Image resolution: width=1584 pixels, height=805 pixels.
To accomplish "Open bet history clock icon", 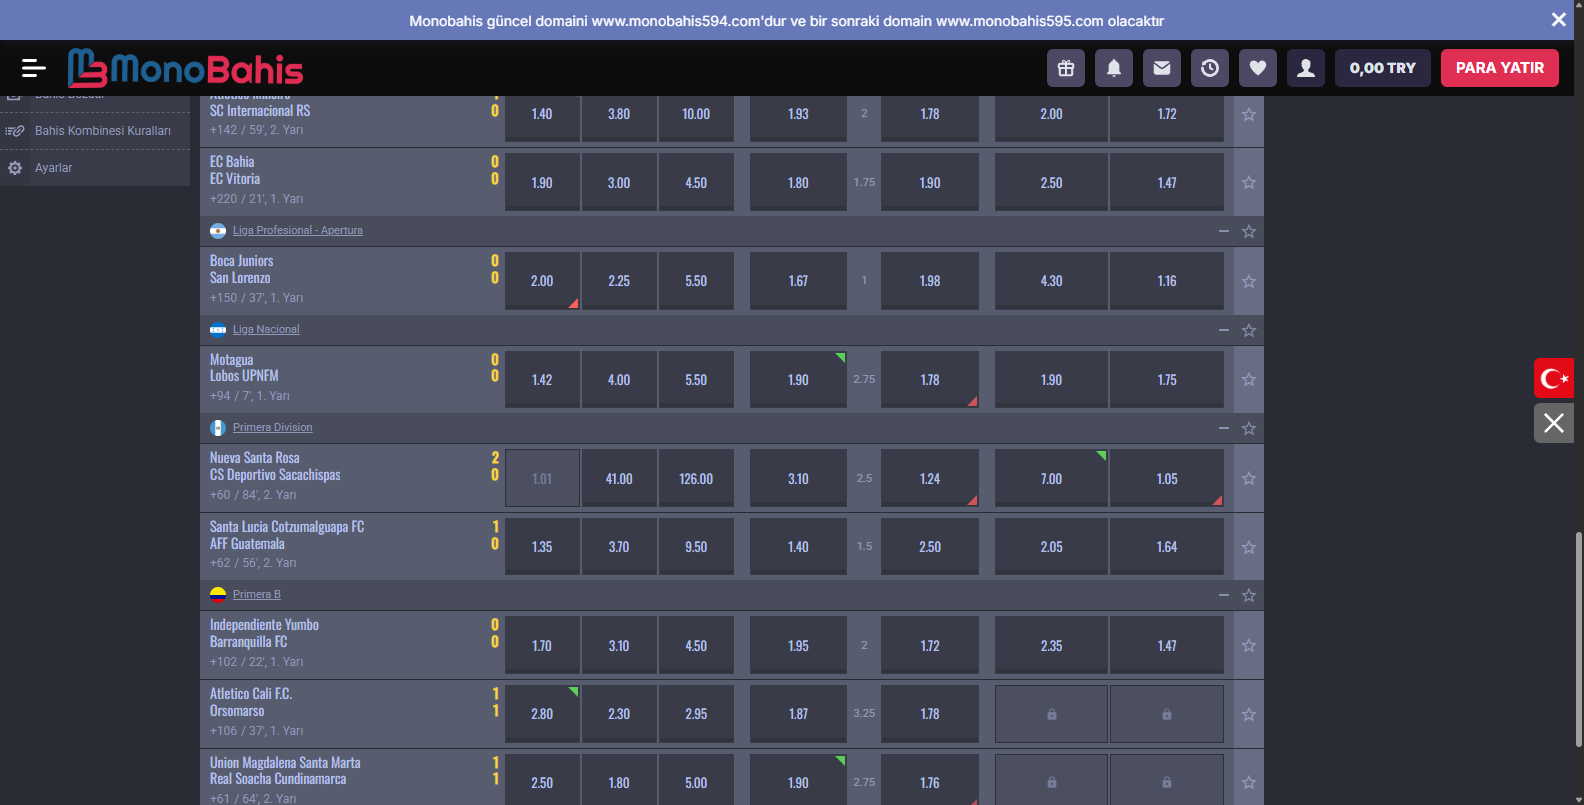I will (1210, 68).
